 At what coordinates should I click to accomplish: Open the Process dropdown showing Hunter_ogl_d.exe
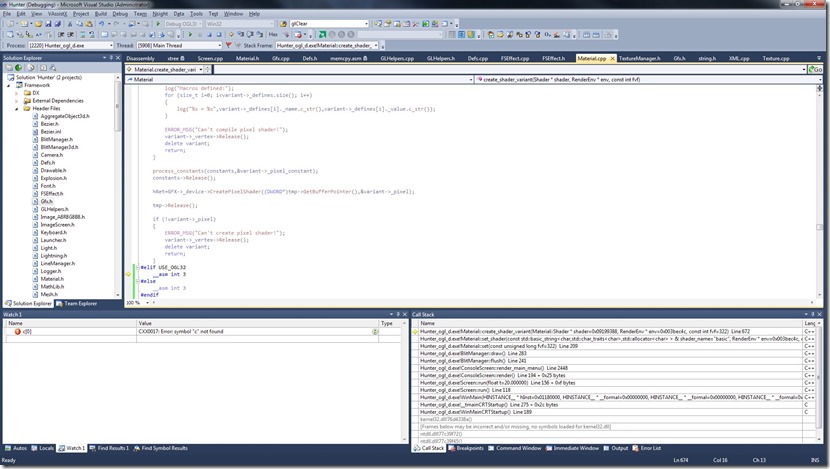point(111,46)
